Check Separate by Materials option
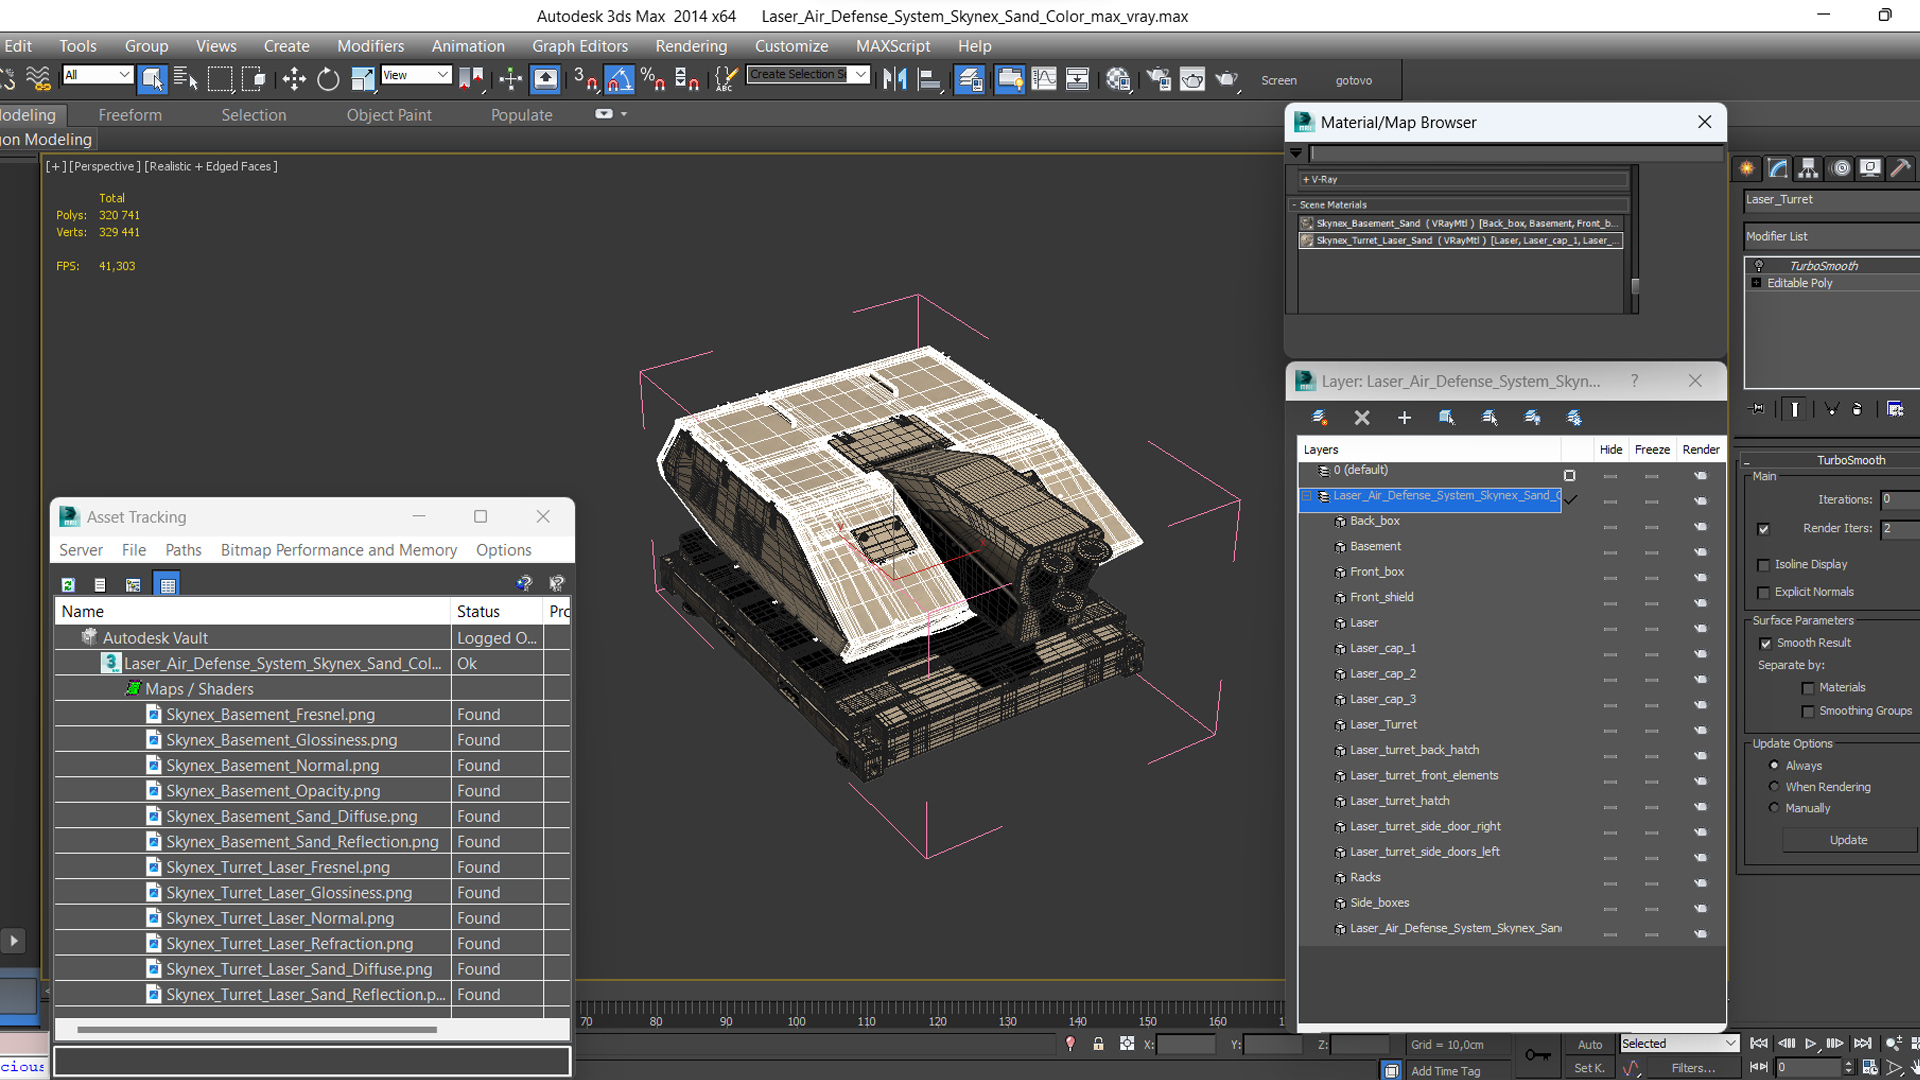Viewport: 1920px width, 1080px height. (x=1808, y=688)
